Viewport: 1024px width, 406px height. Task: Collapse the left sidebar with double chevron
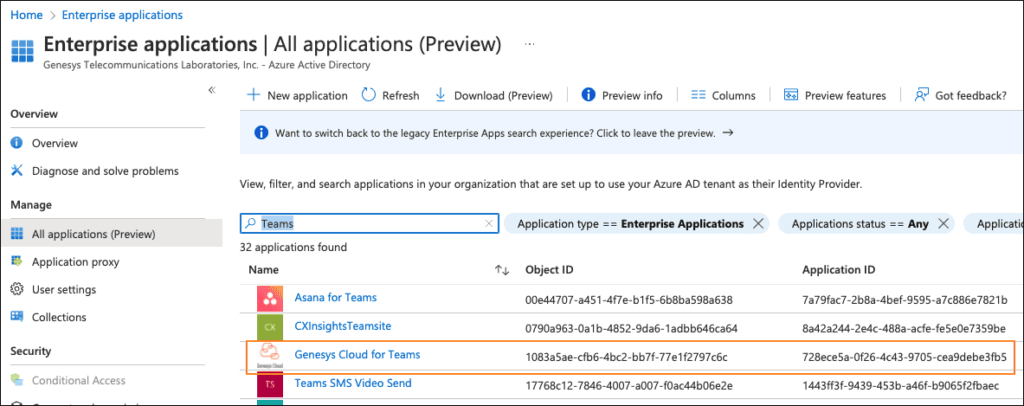click(211, 90)
